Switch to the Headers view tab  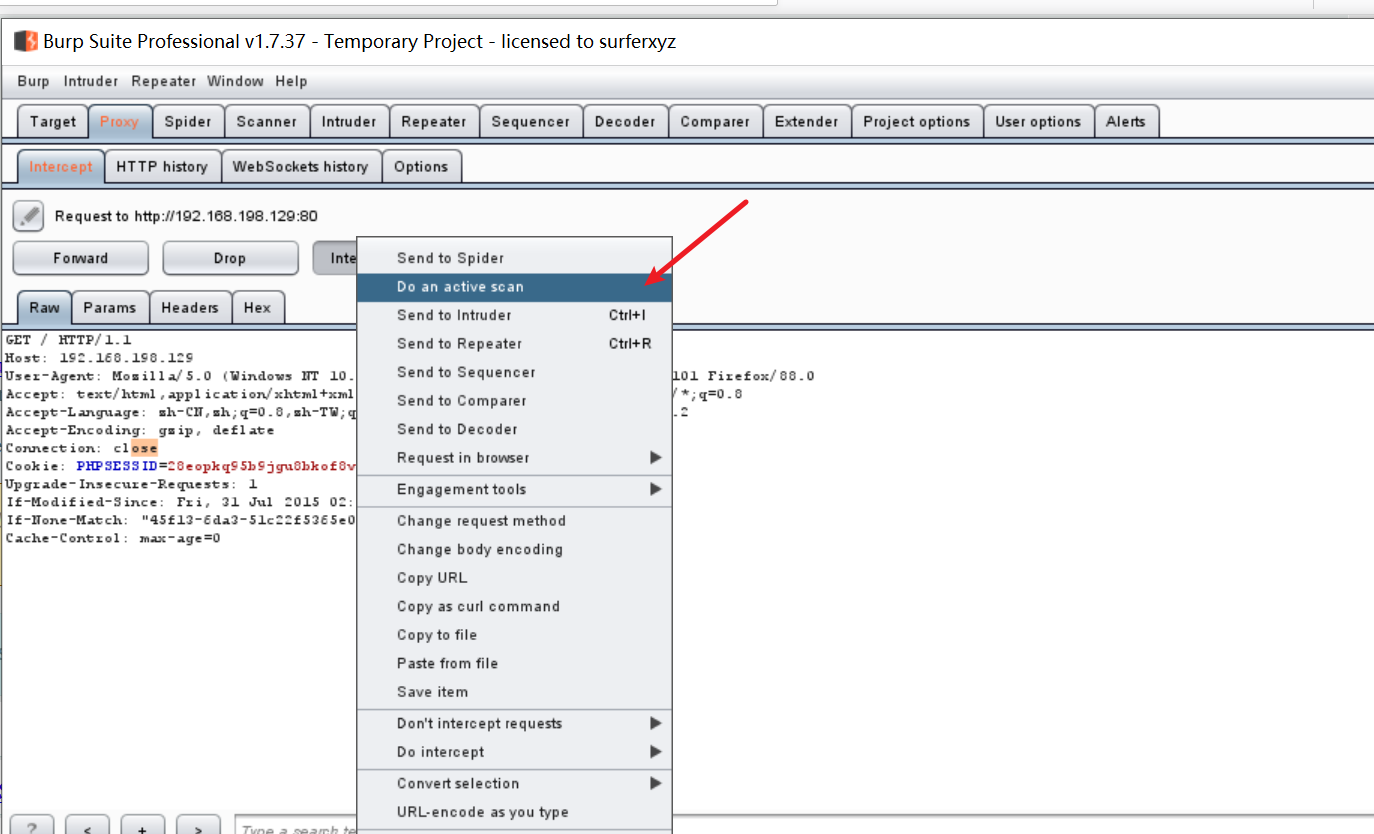pyautogui.click(x=190, y=308)
